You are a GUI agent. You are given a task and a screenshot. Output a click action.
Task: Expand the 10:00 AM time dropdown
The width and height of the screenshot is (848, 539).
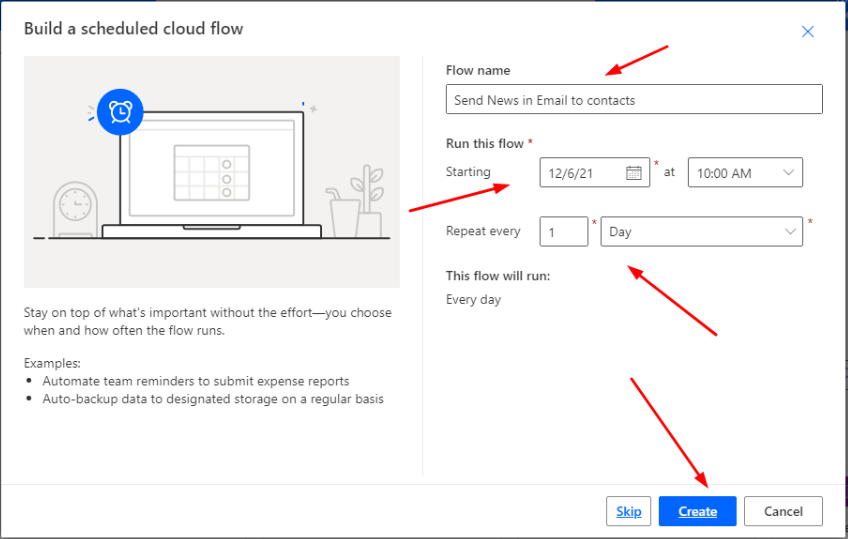coord(745,173)
